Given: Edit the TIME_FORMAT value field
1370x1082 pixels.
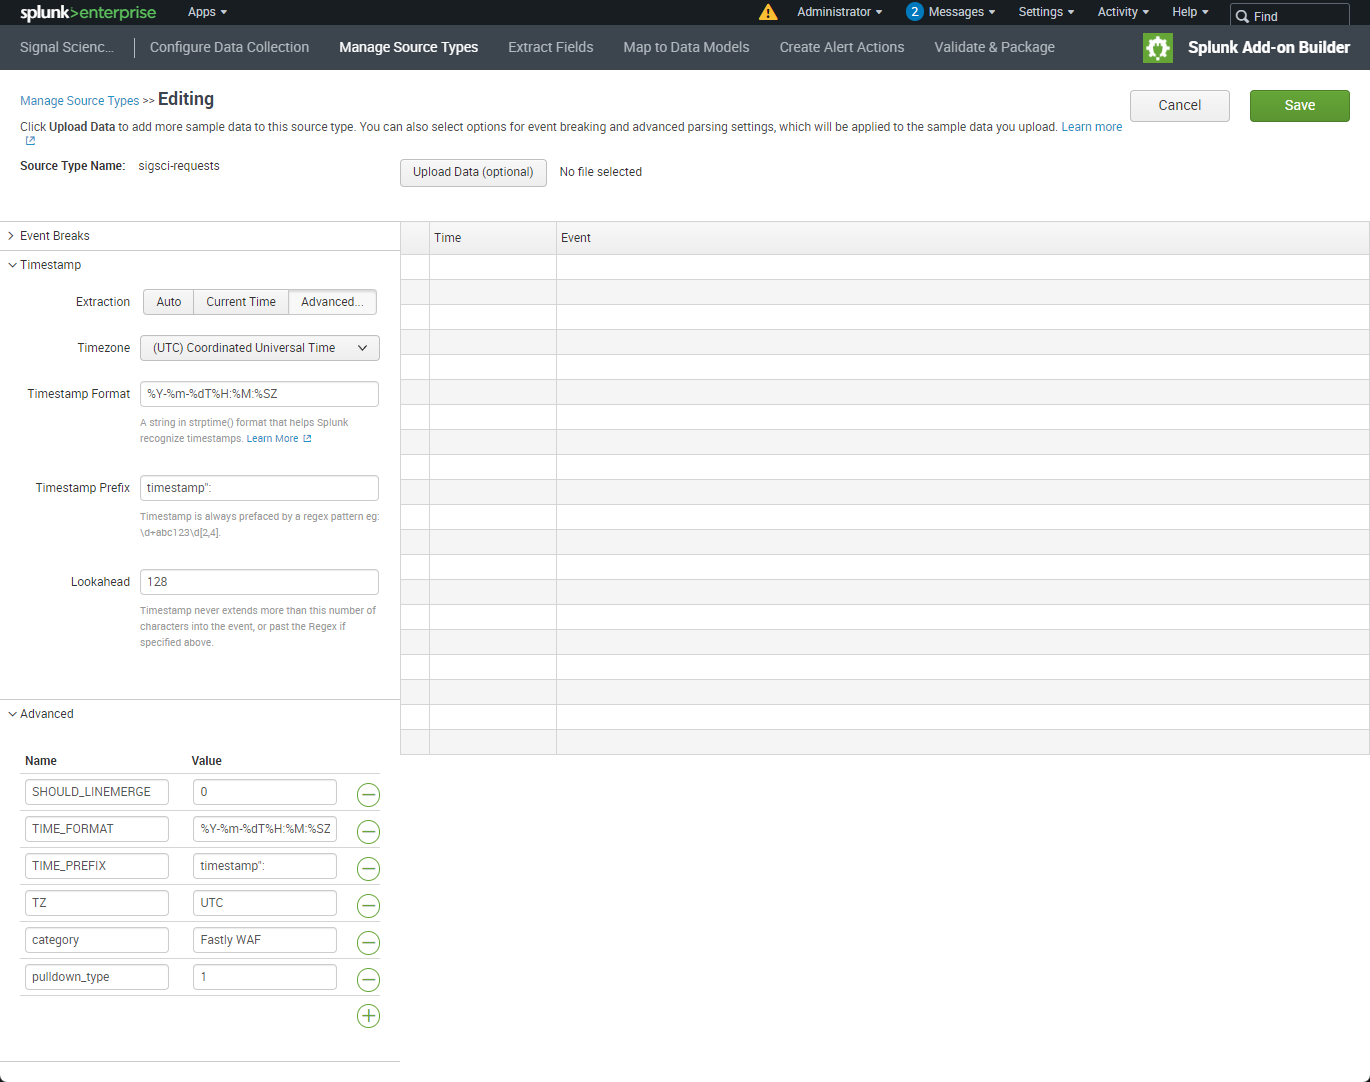Looking at the screenshot, I should point(265,829).
